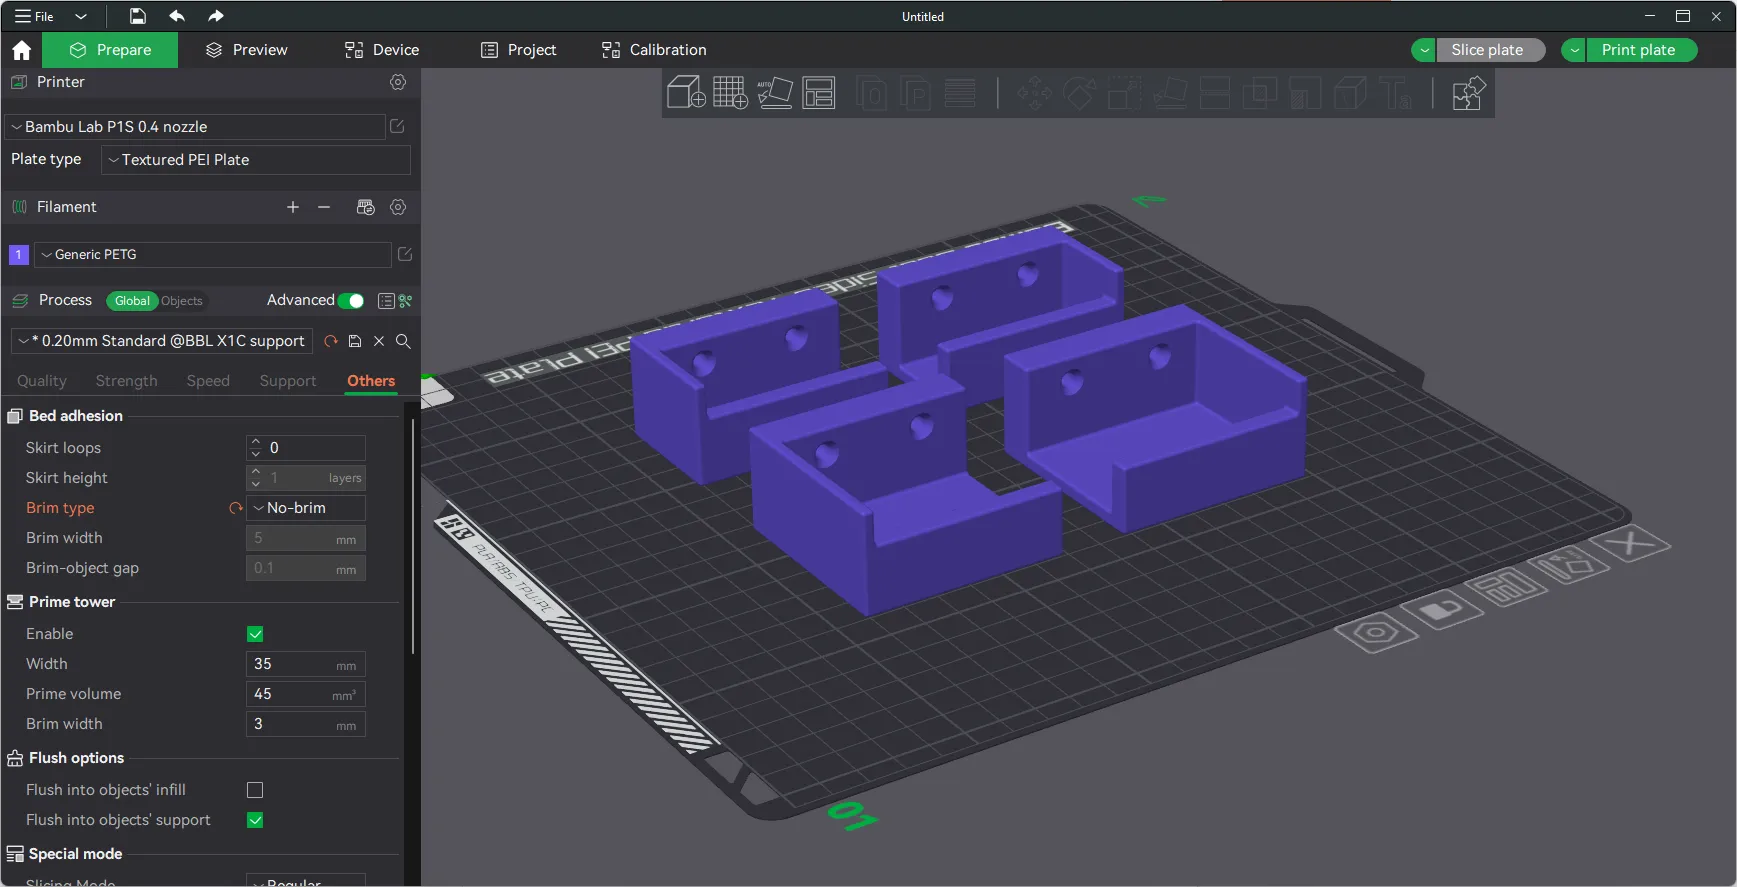Open the Preview tab

tap(246, 50)
